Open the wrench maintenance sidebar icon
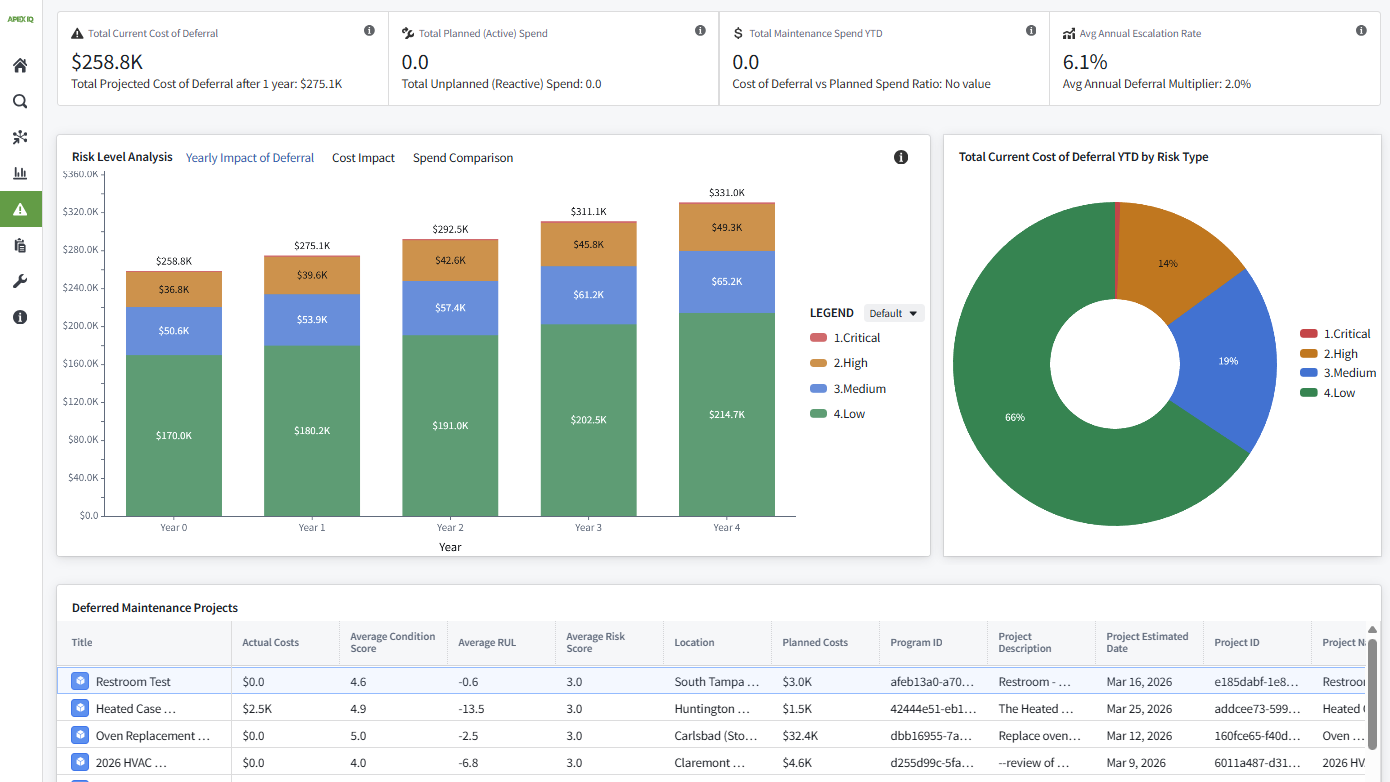The image size is (1390, 782). (20, 281)
